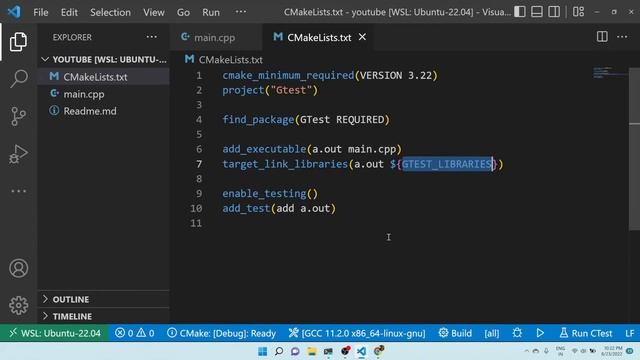Image resolution: width=640 pixels, height=360 pixels.
Task: Open File Explorer from the taskbar
Action: coord(312,351)
